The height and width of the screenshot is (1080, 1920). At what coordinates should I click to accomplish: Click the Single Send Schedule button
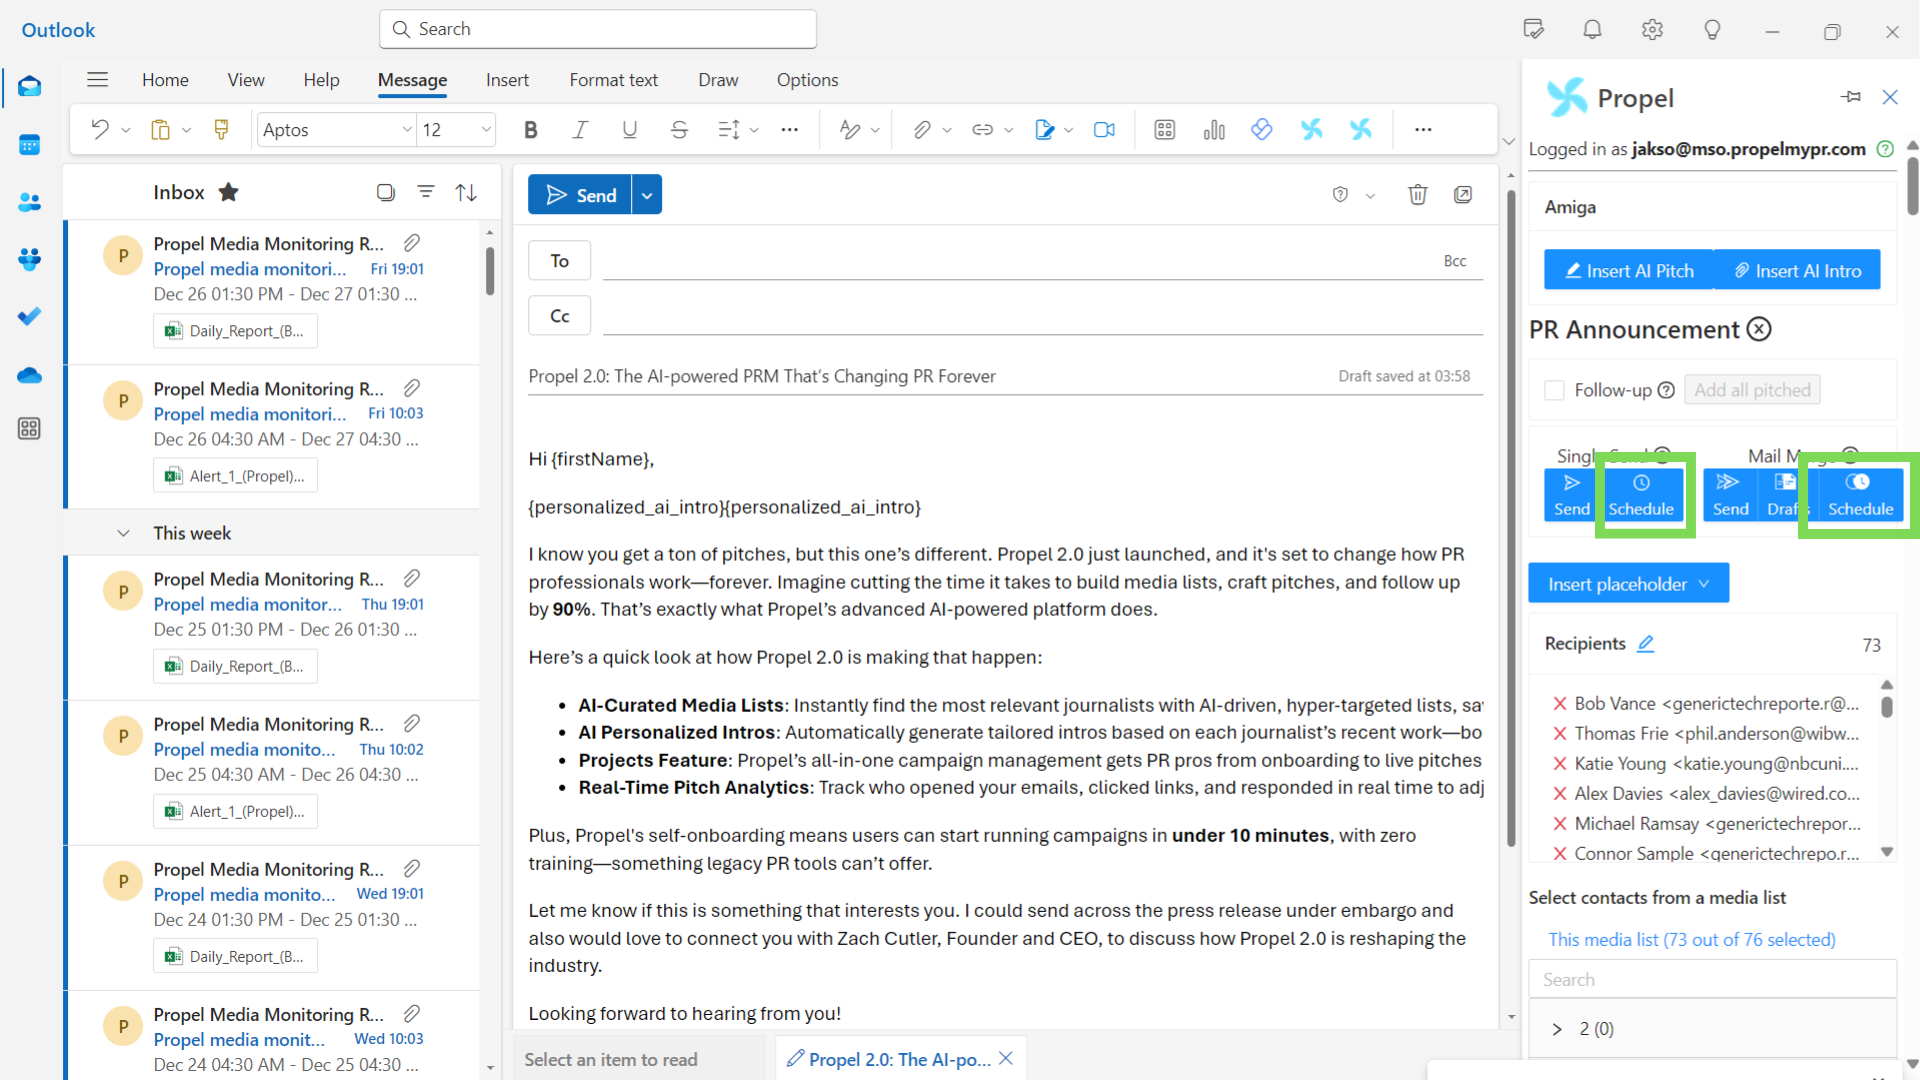[1641, 495]
